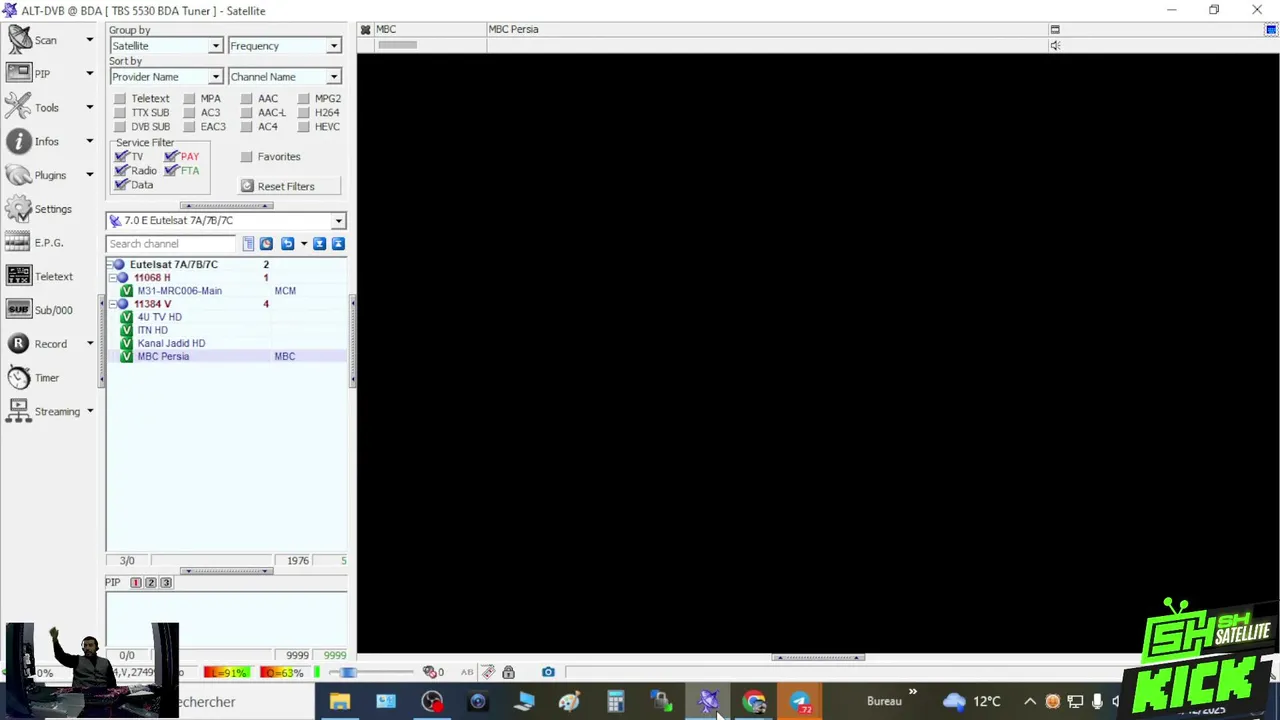Click the expand all channels icon
Screen dimensions: 1280x720
pos(319,244)
